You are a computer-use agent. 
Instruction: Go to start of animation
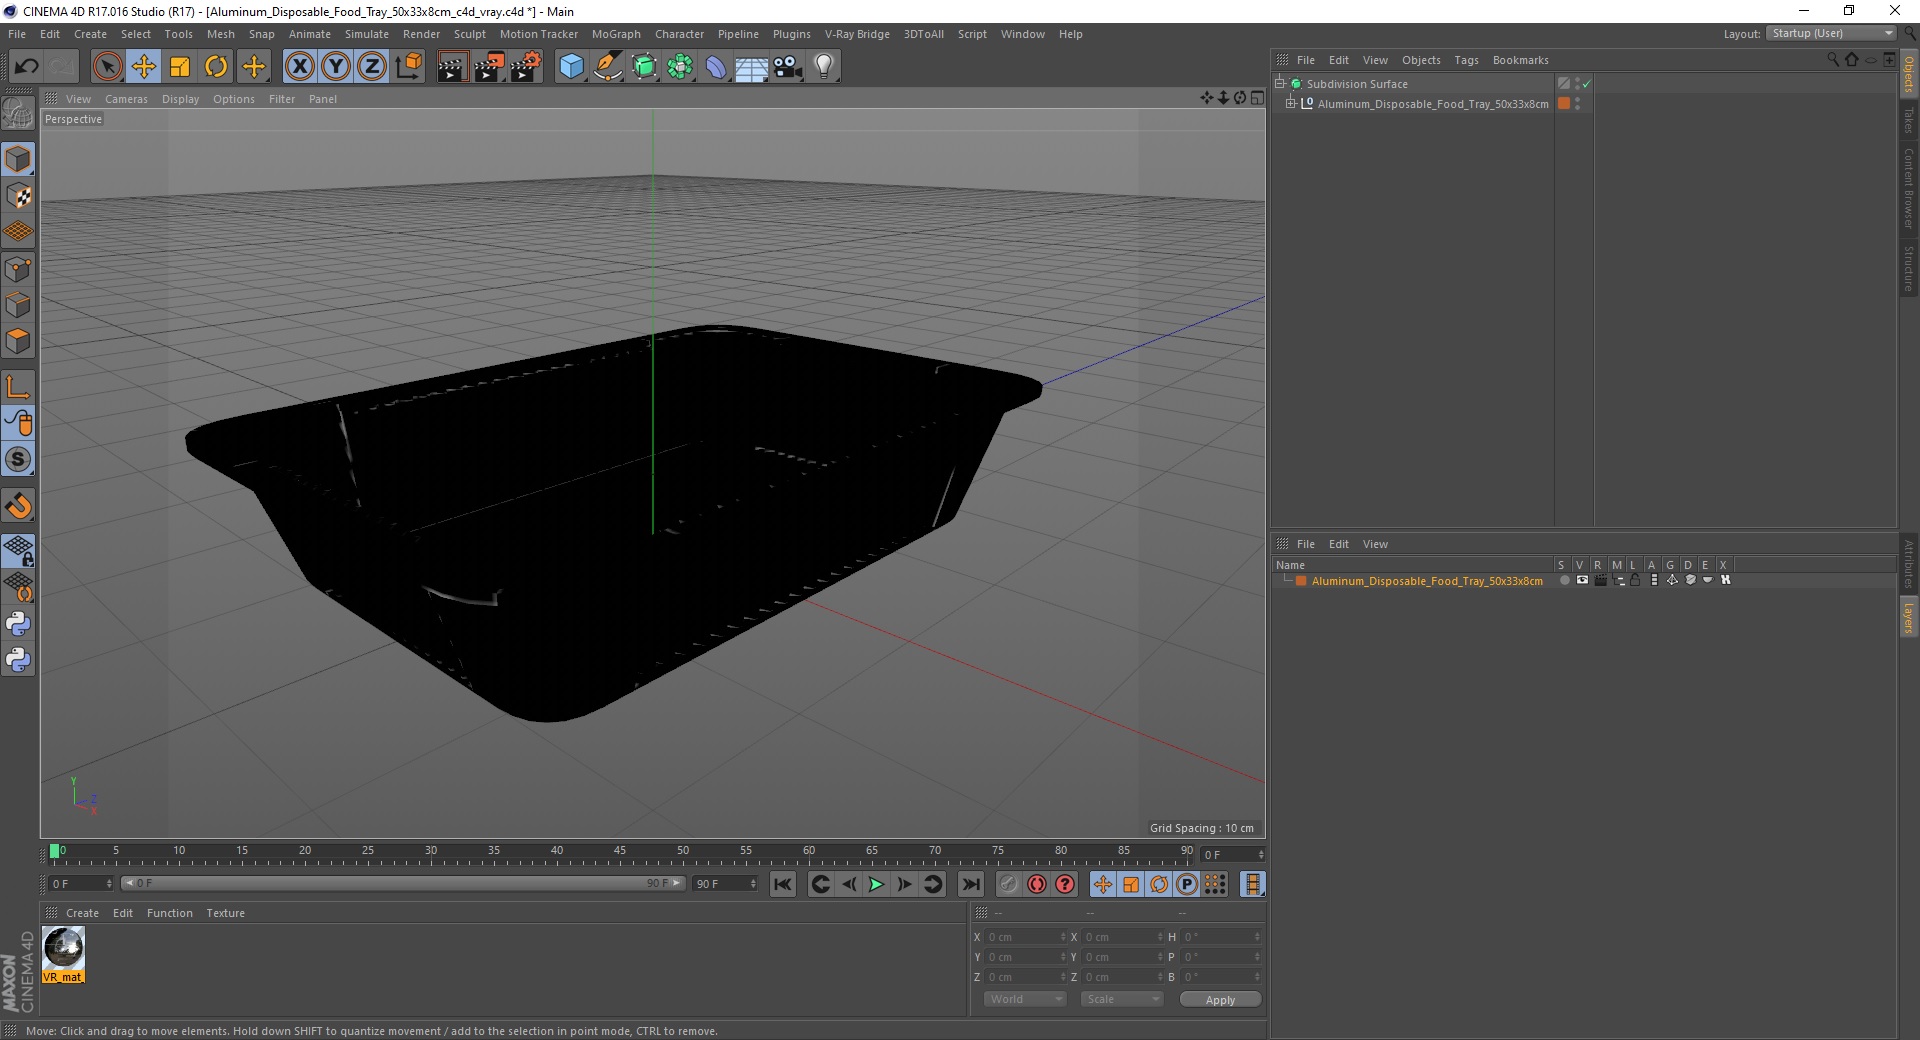point(783,884)
